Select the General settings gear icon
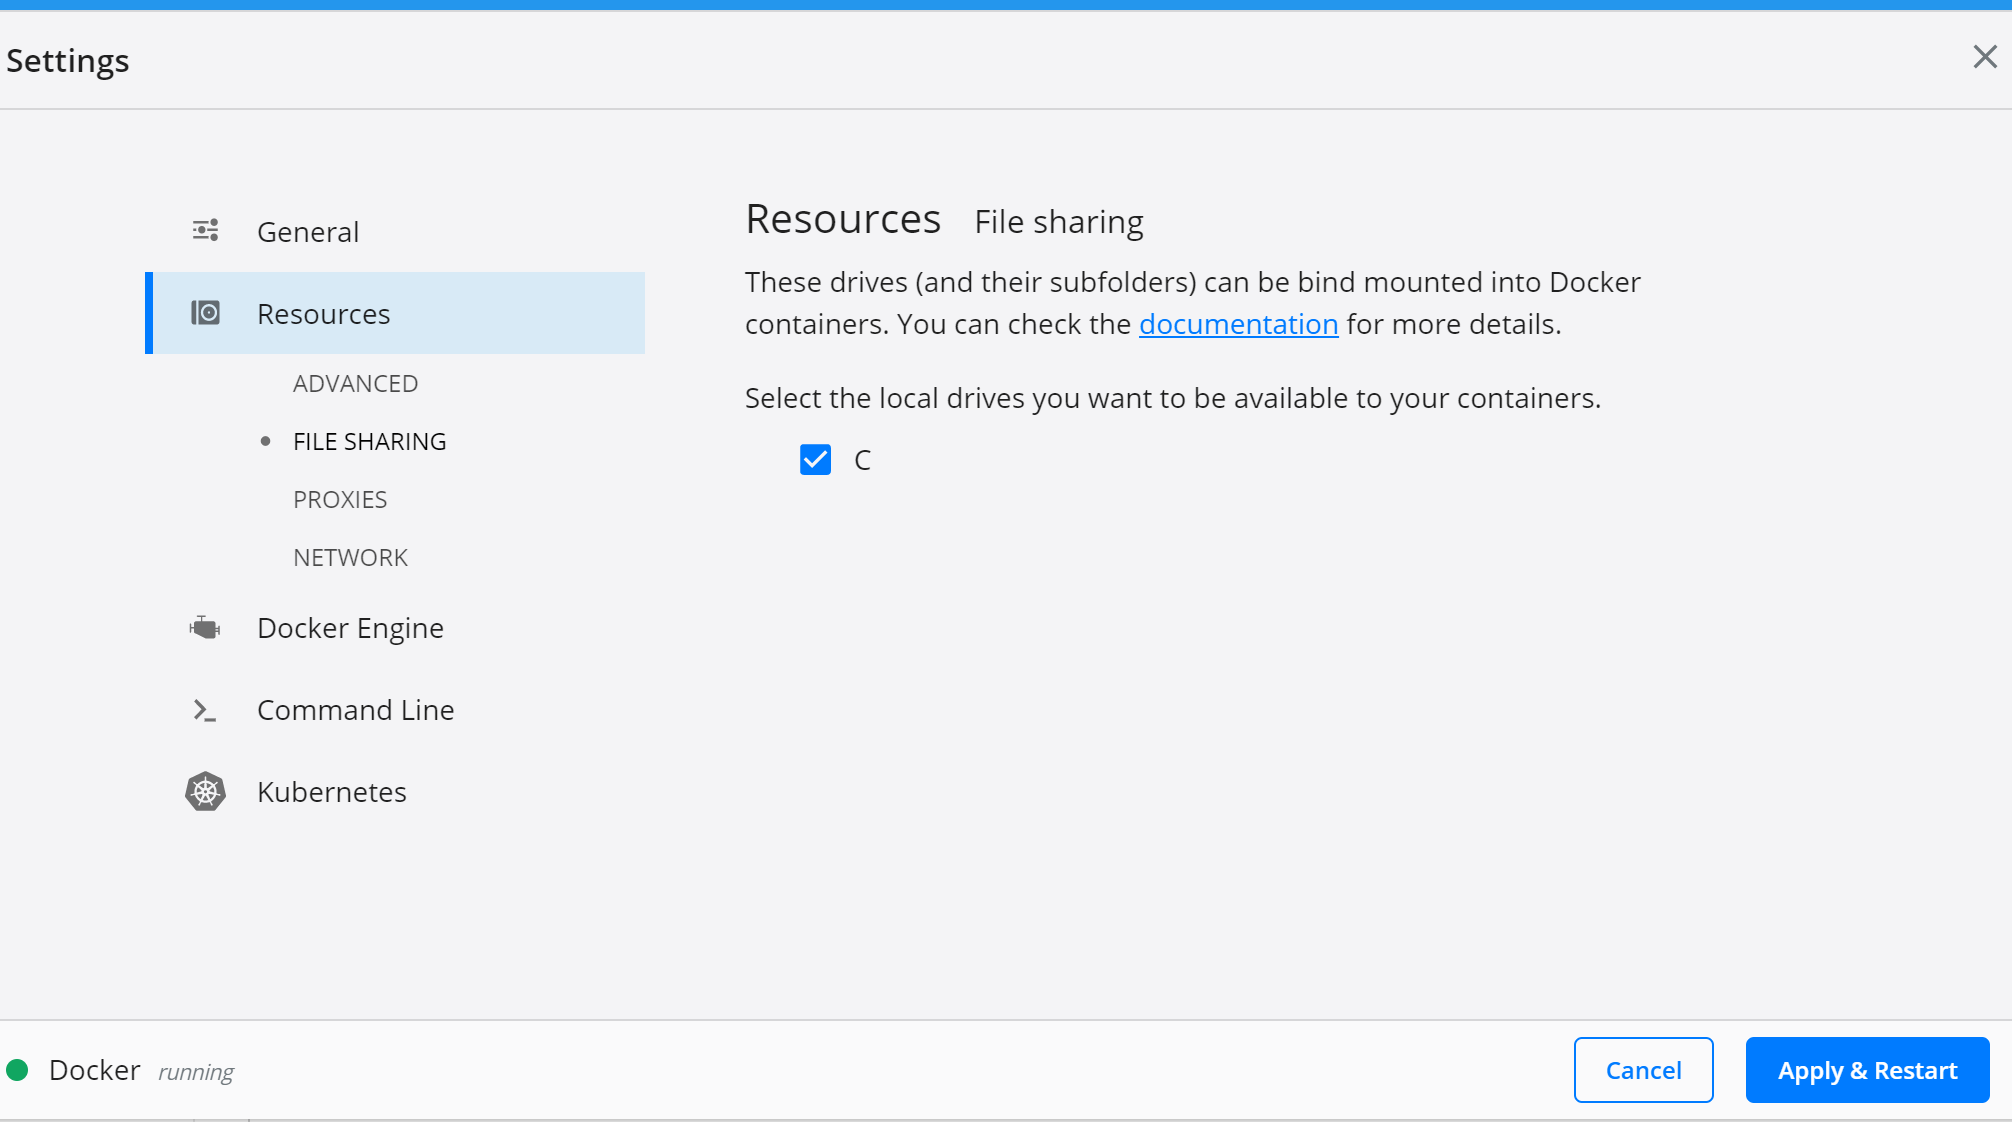Image resolution: width=2012 pixels, height=1122 pixels. (x=205, y=230)
